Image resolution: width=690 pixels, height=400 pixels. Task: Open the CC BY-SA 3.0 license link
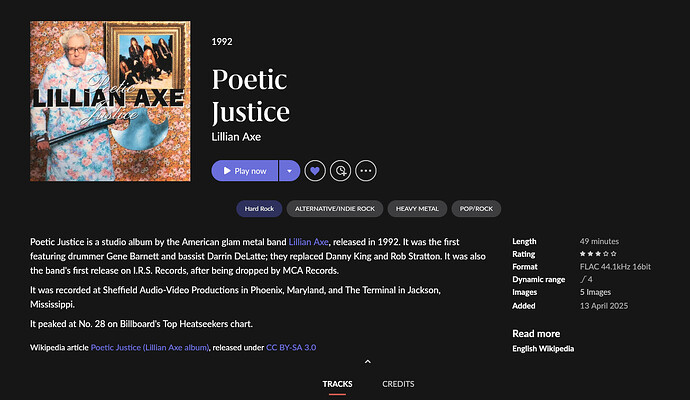coord(292,347)
